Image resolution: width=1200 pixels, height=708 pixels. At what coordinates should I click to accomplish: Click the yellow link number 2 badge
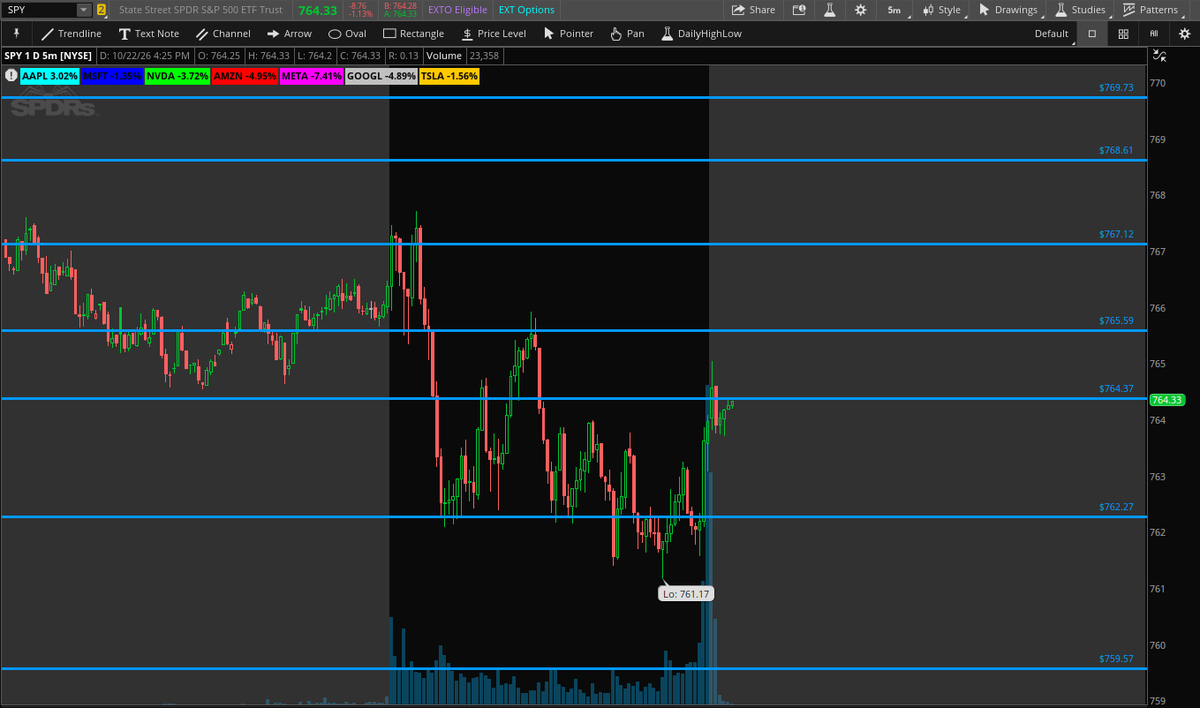(x=101, y=10)
